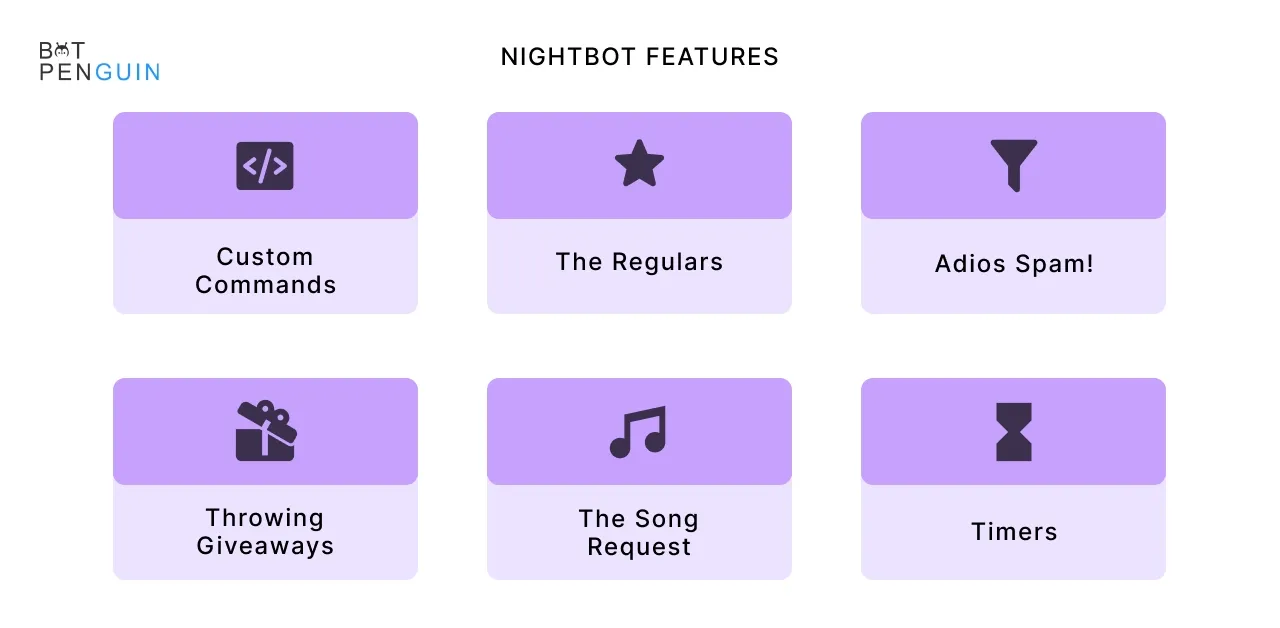Click the purple header of The Regulars card
The height and width of the screenshot is (628, 1280).
tap(639, 165)
